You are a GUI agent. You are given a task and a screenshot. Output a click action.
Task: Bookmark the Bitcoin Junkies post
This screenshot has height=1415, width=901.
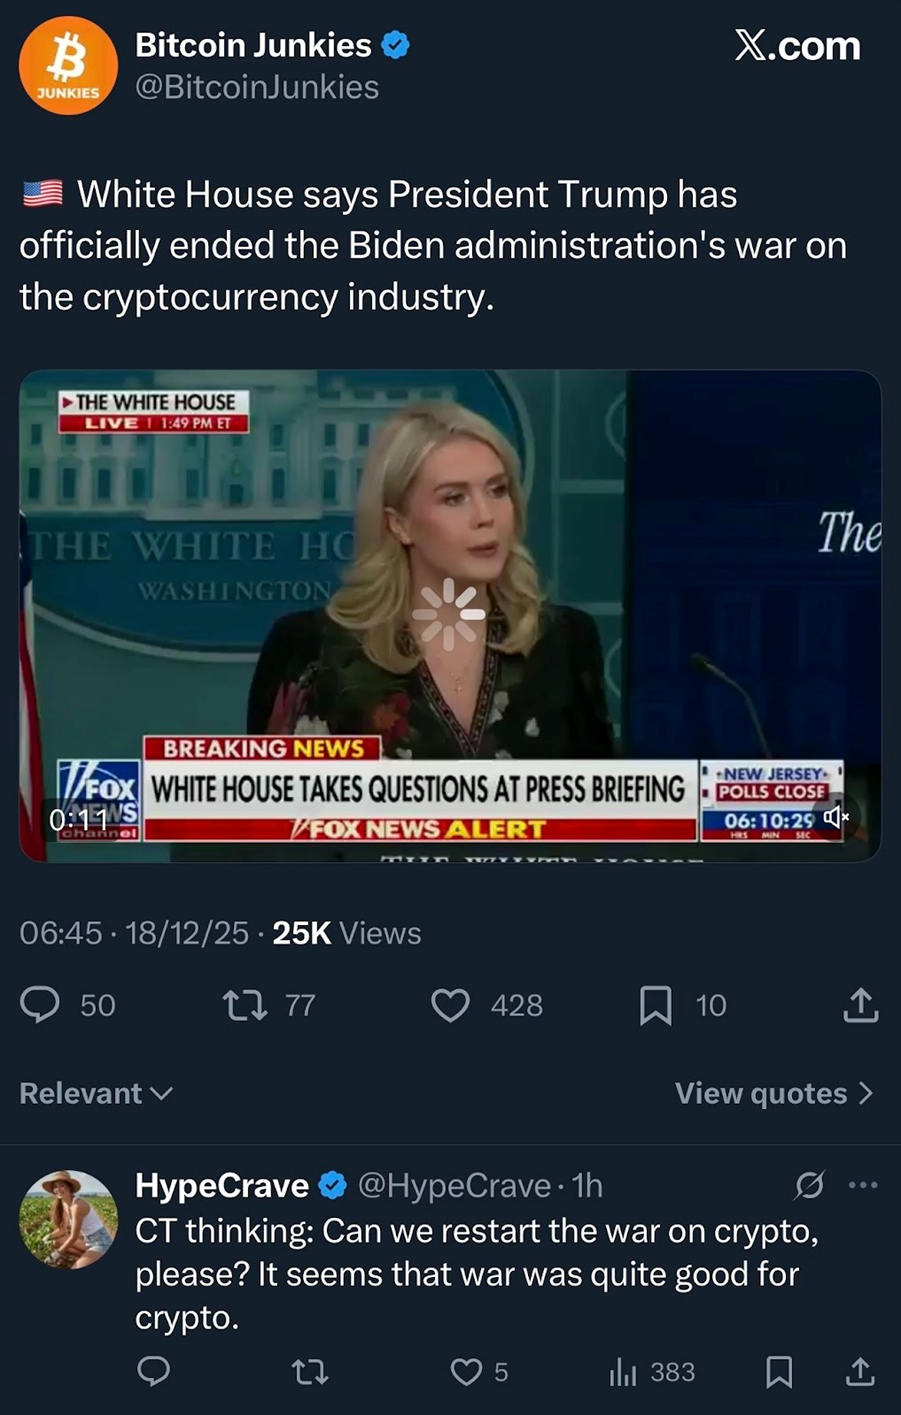pos(655,1004)
